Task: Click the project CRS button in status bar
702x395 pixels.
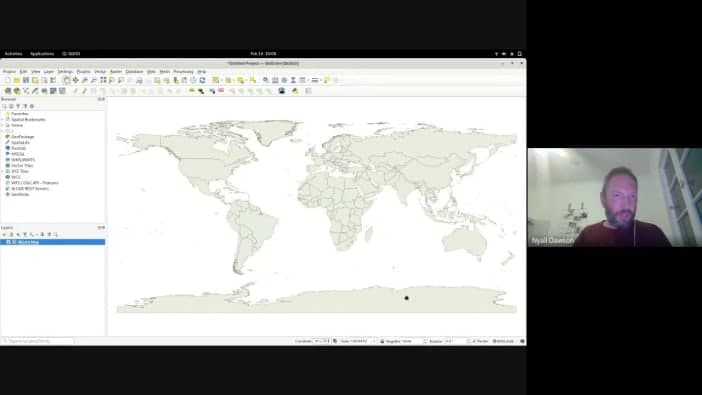Action: pyautogui.click(x=503, y=341)
